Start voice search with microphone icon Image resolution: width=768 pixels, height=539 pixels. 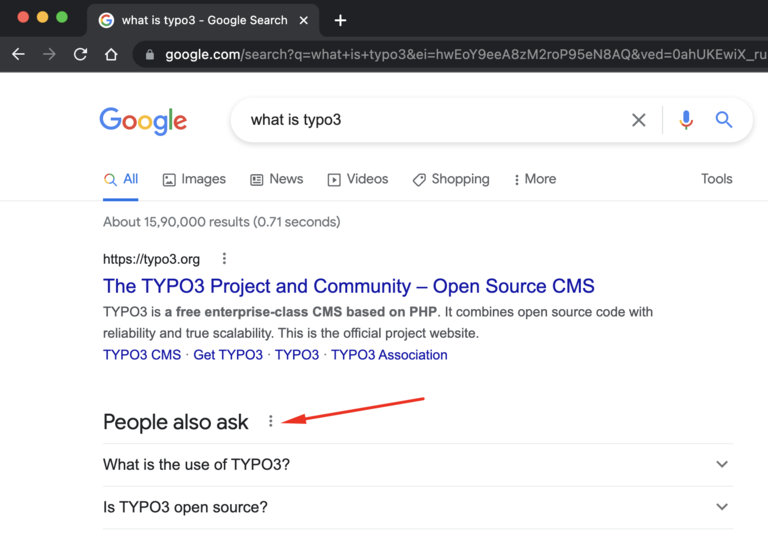click(686, 120)
